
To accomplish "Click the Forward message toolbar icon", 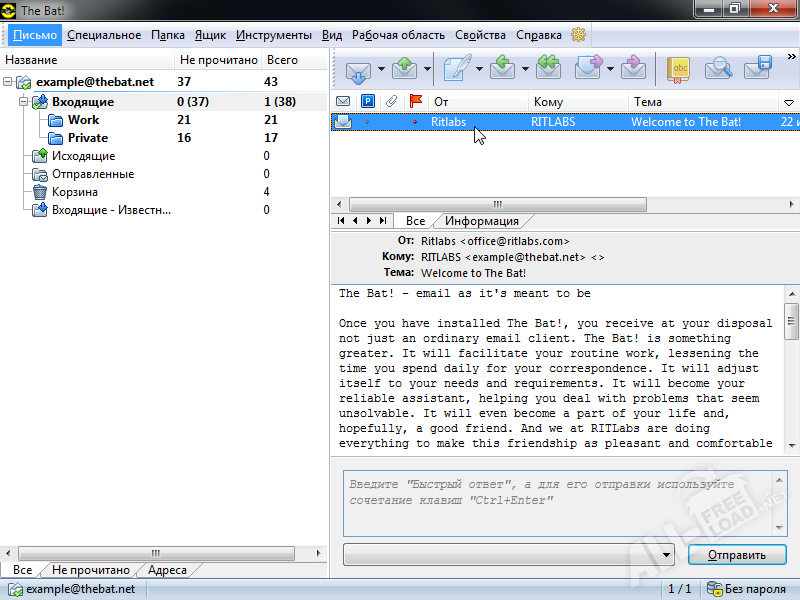I will [x=589, y=69].
